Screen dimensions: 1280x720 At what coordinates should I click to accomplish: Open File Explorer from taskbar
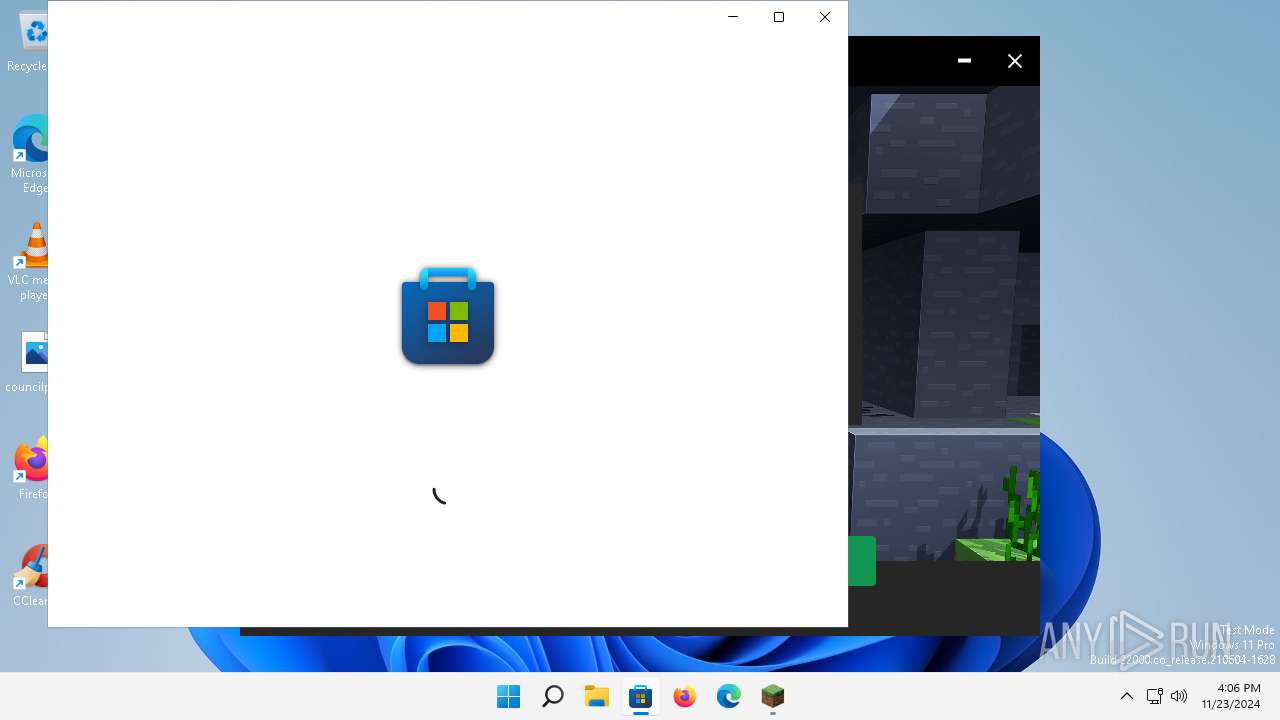tap(596, 696)
